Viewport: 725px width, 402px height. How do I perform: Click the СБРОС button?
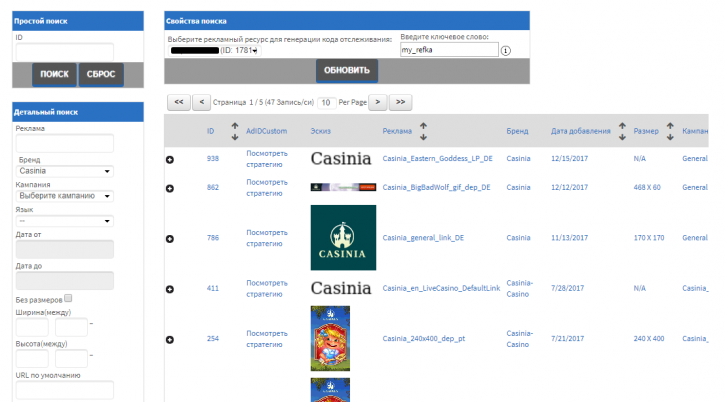[101, 74]
